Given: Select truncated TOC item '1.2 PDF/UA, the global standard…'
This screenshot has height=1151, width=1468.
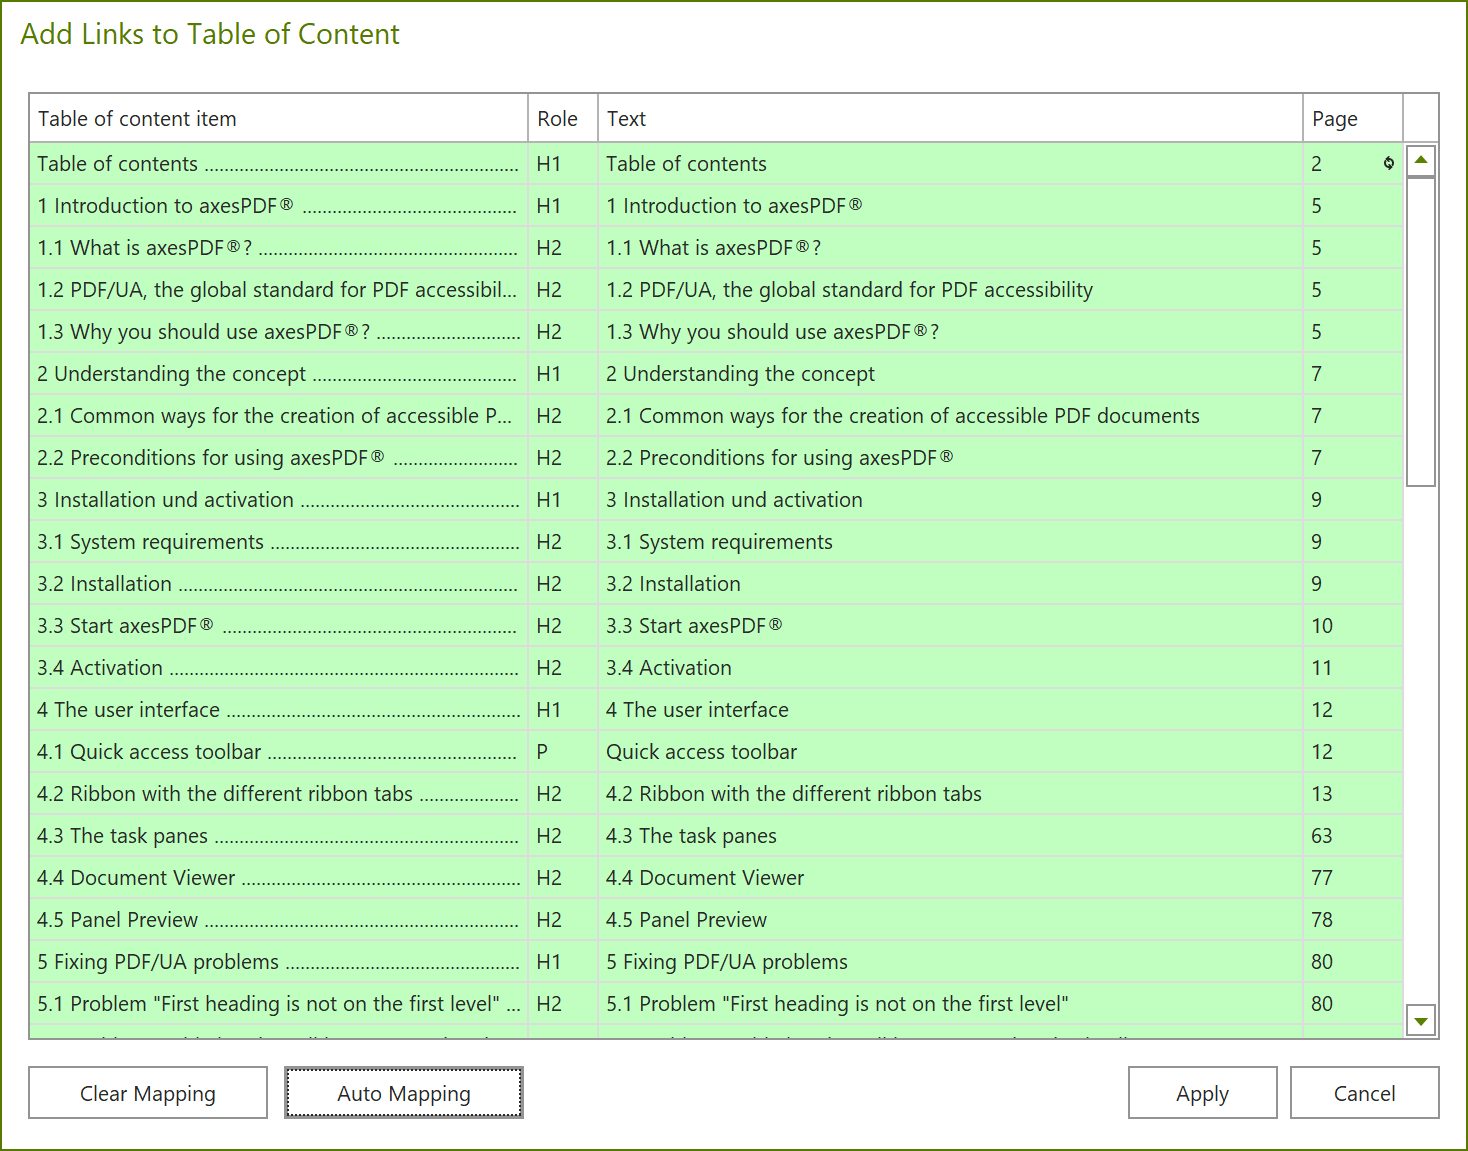Looking at the screenshot, I should point(279,290).
